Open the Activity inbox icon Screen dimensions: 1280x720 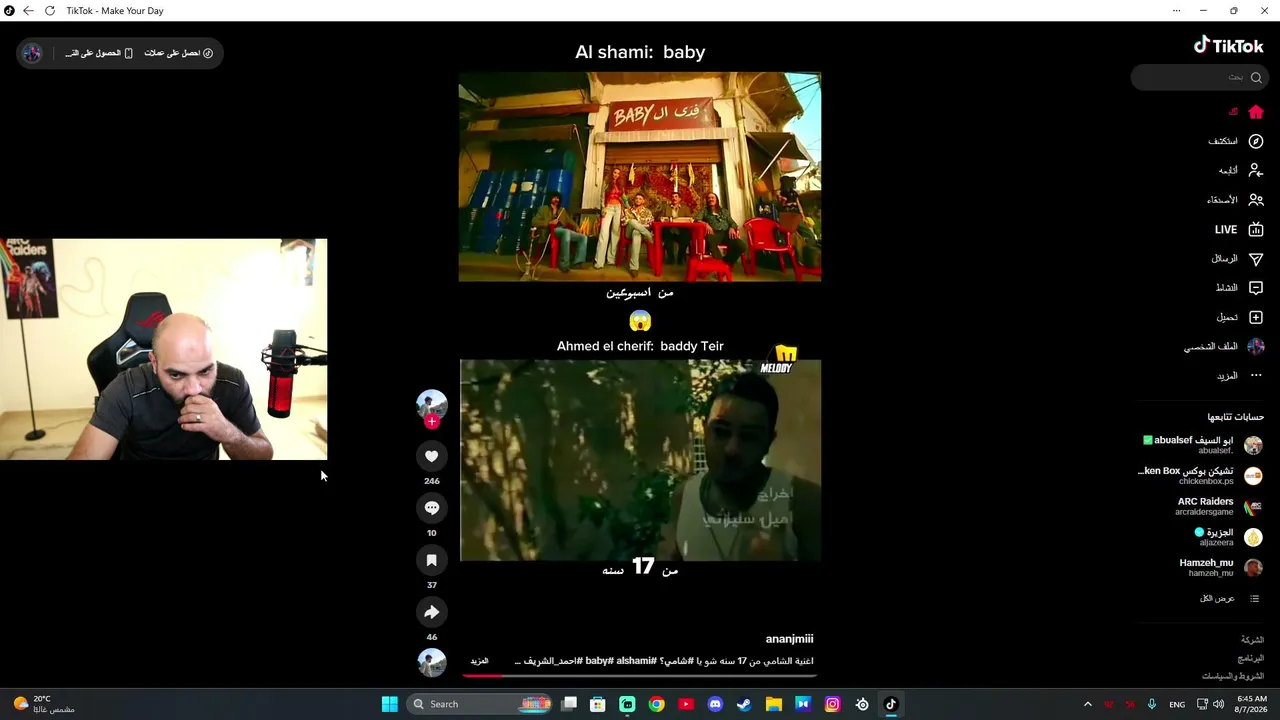click(x=1256, y=288)
